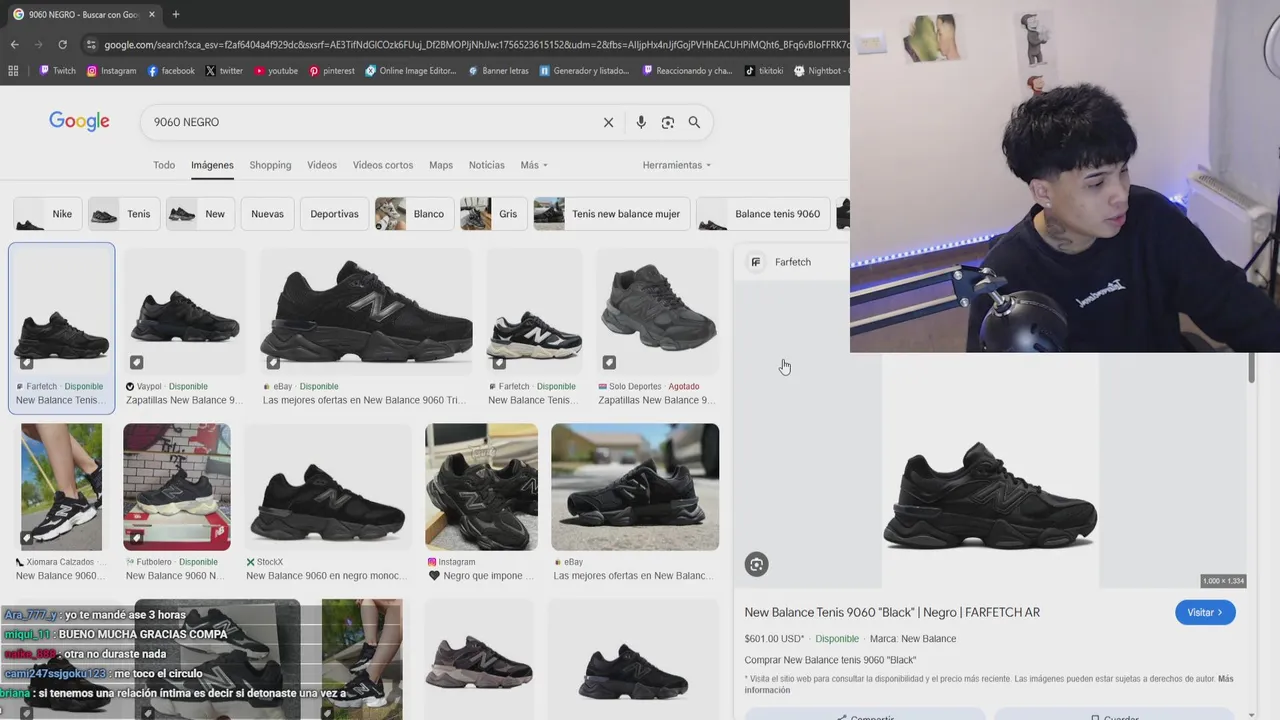Screen dimensions: 1280x720
Task: Open the Maps tab
Action: pos(441,165)
